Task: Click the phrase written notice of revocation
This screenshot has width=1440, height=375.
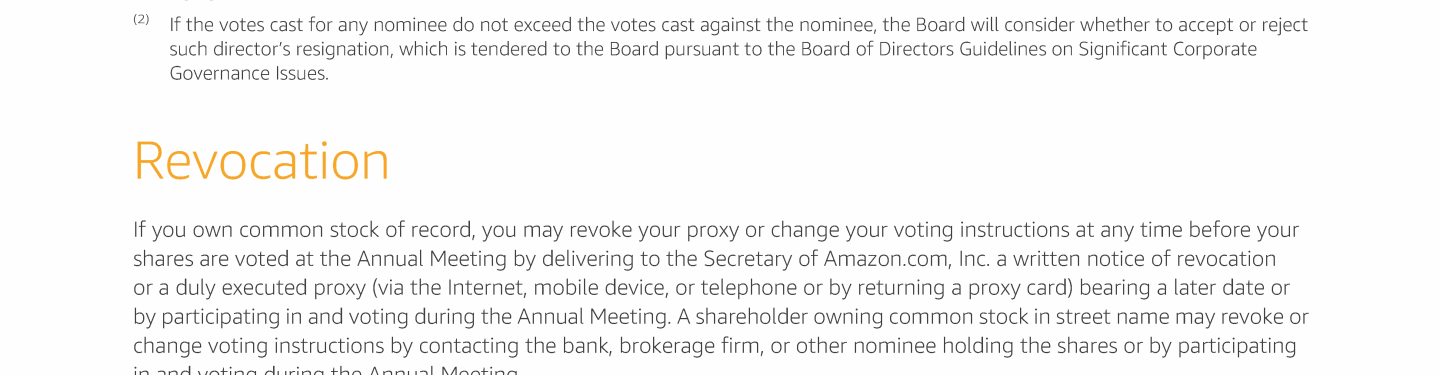Action: [x=1143, y=259]
